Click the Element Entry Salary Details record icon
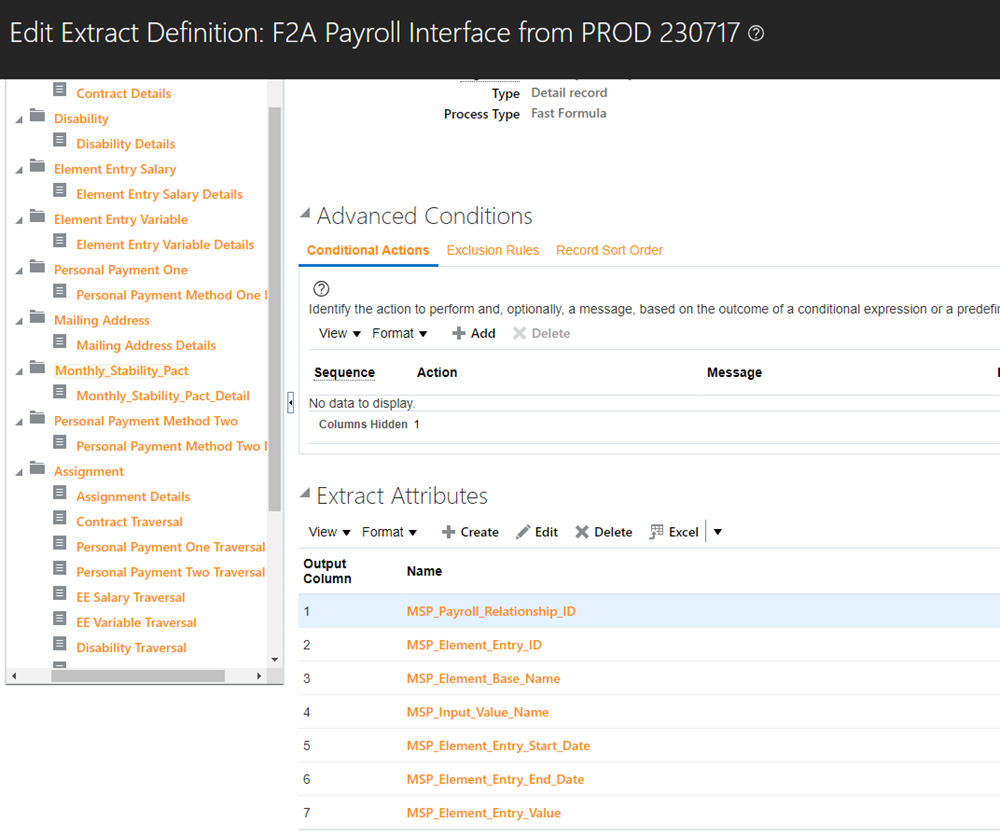Image resolution: width=1000 pixels, height=836 pixels. pos(60,190)
